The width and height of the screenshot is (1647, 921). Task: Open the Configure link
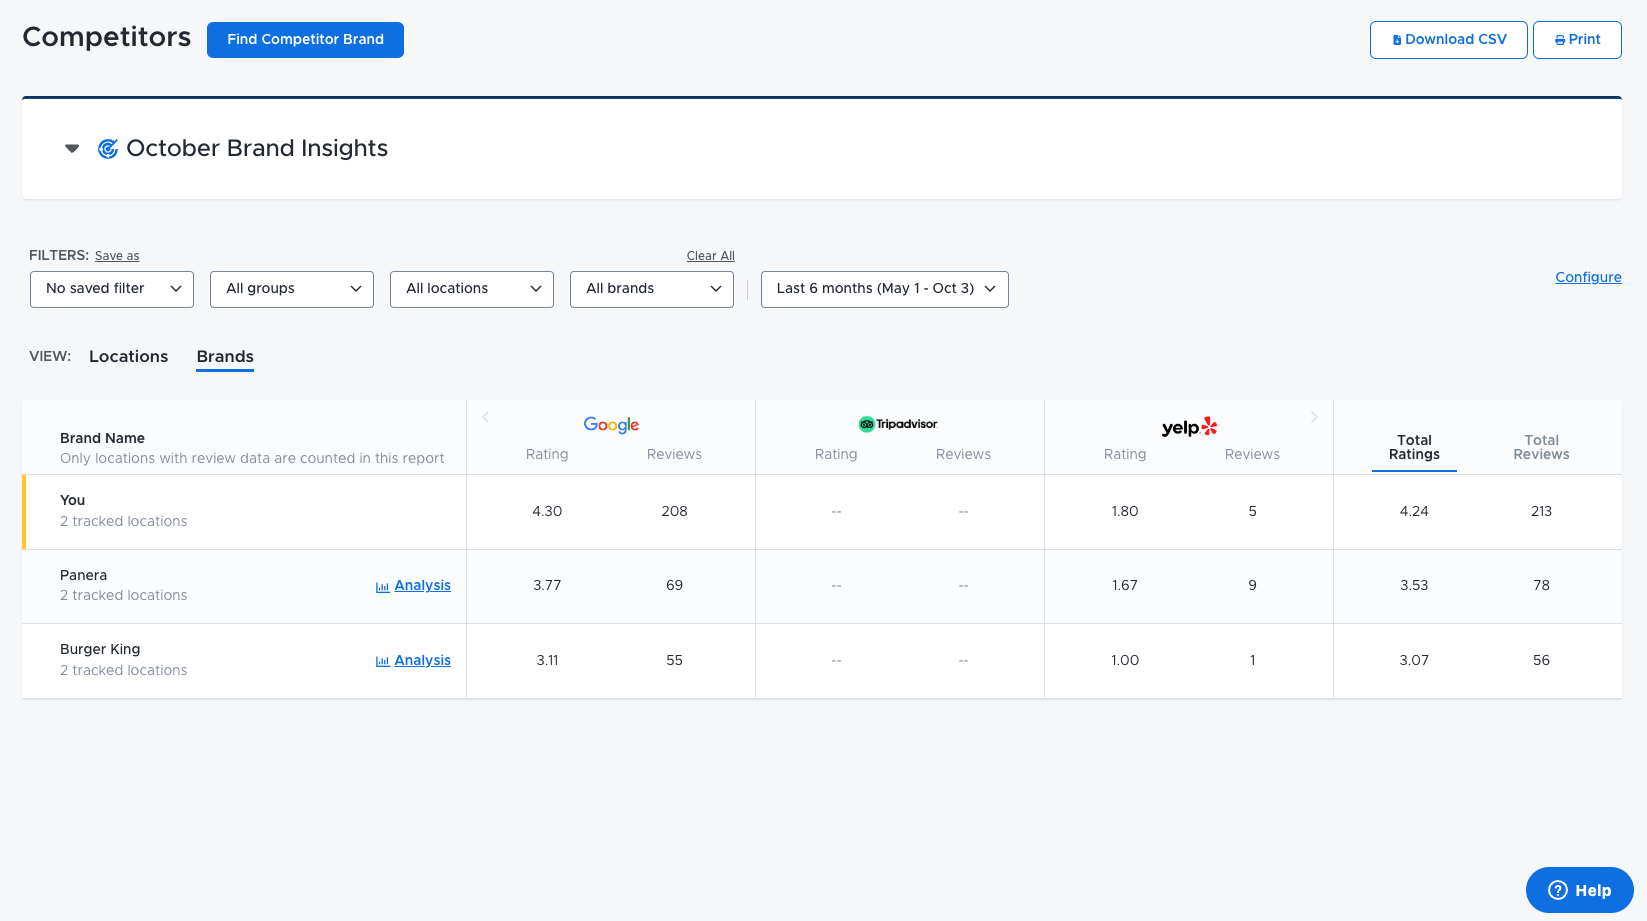(x=1588, y=277)
